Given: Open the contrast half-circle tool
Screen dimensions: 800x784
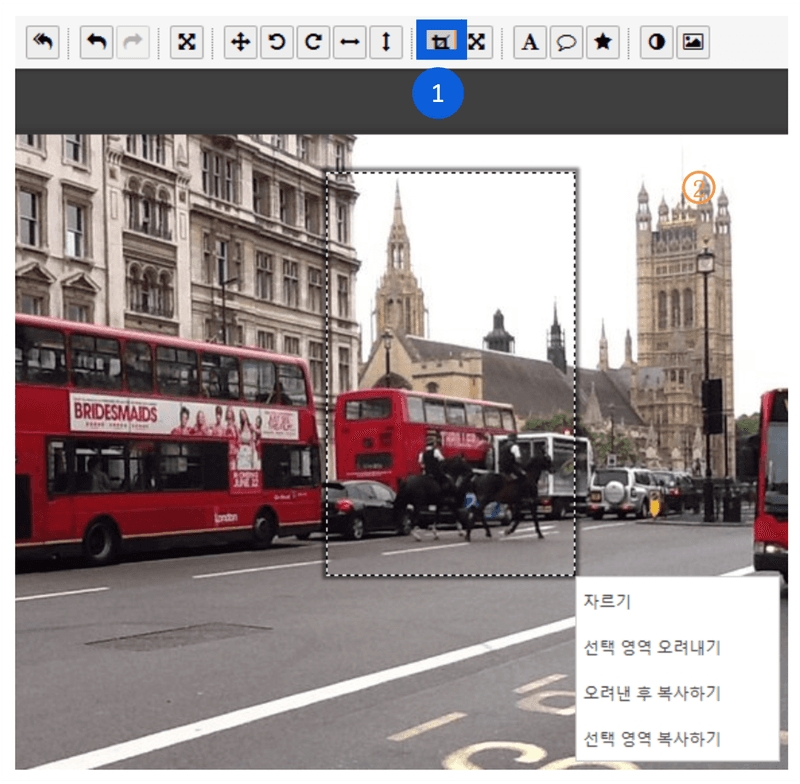Looking at the screenshot, I should point(657,42).
